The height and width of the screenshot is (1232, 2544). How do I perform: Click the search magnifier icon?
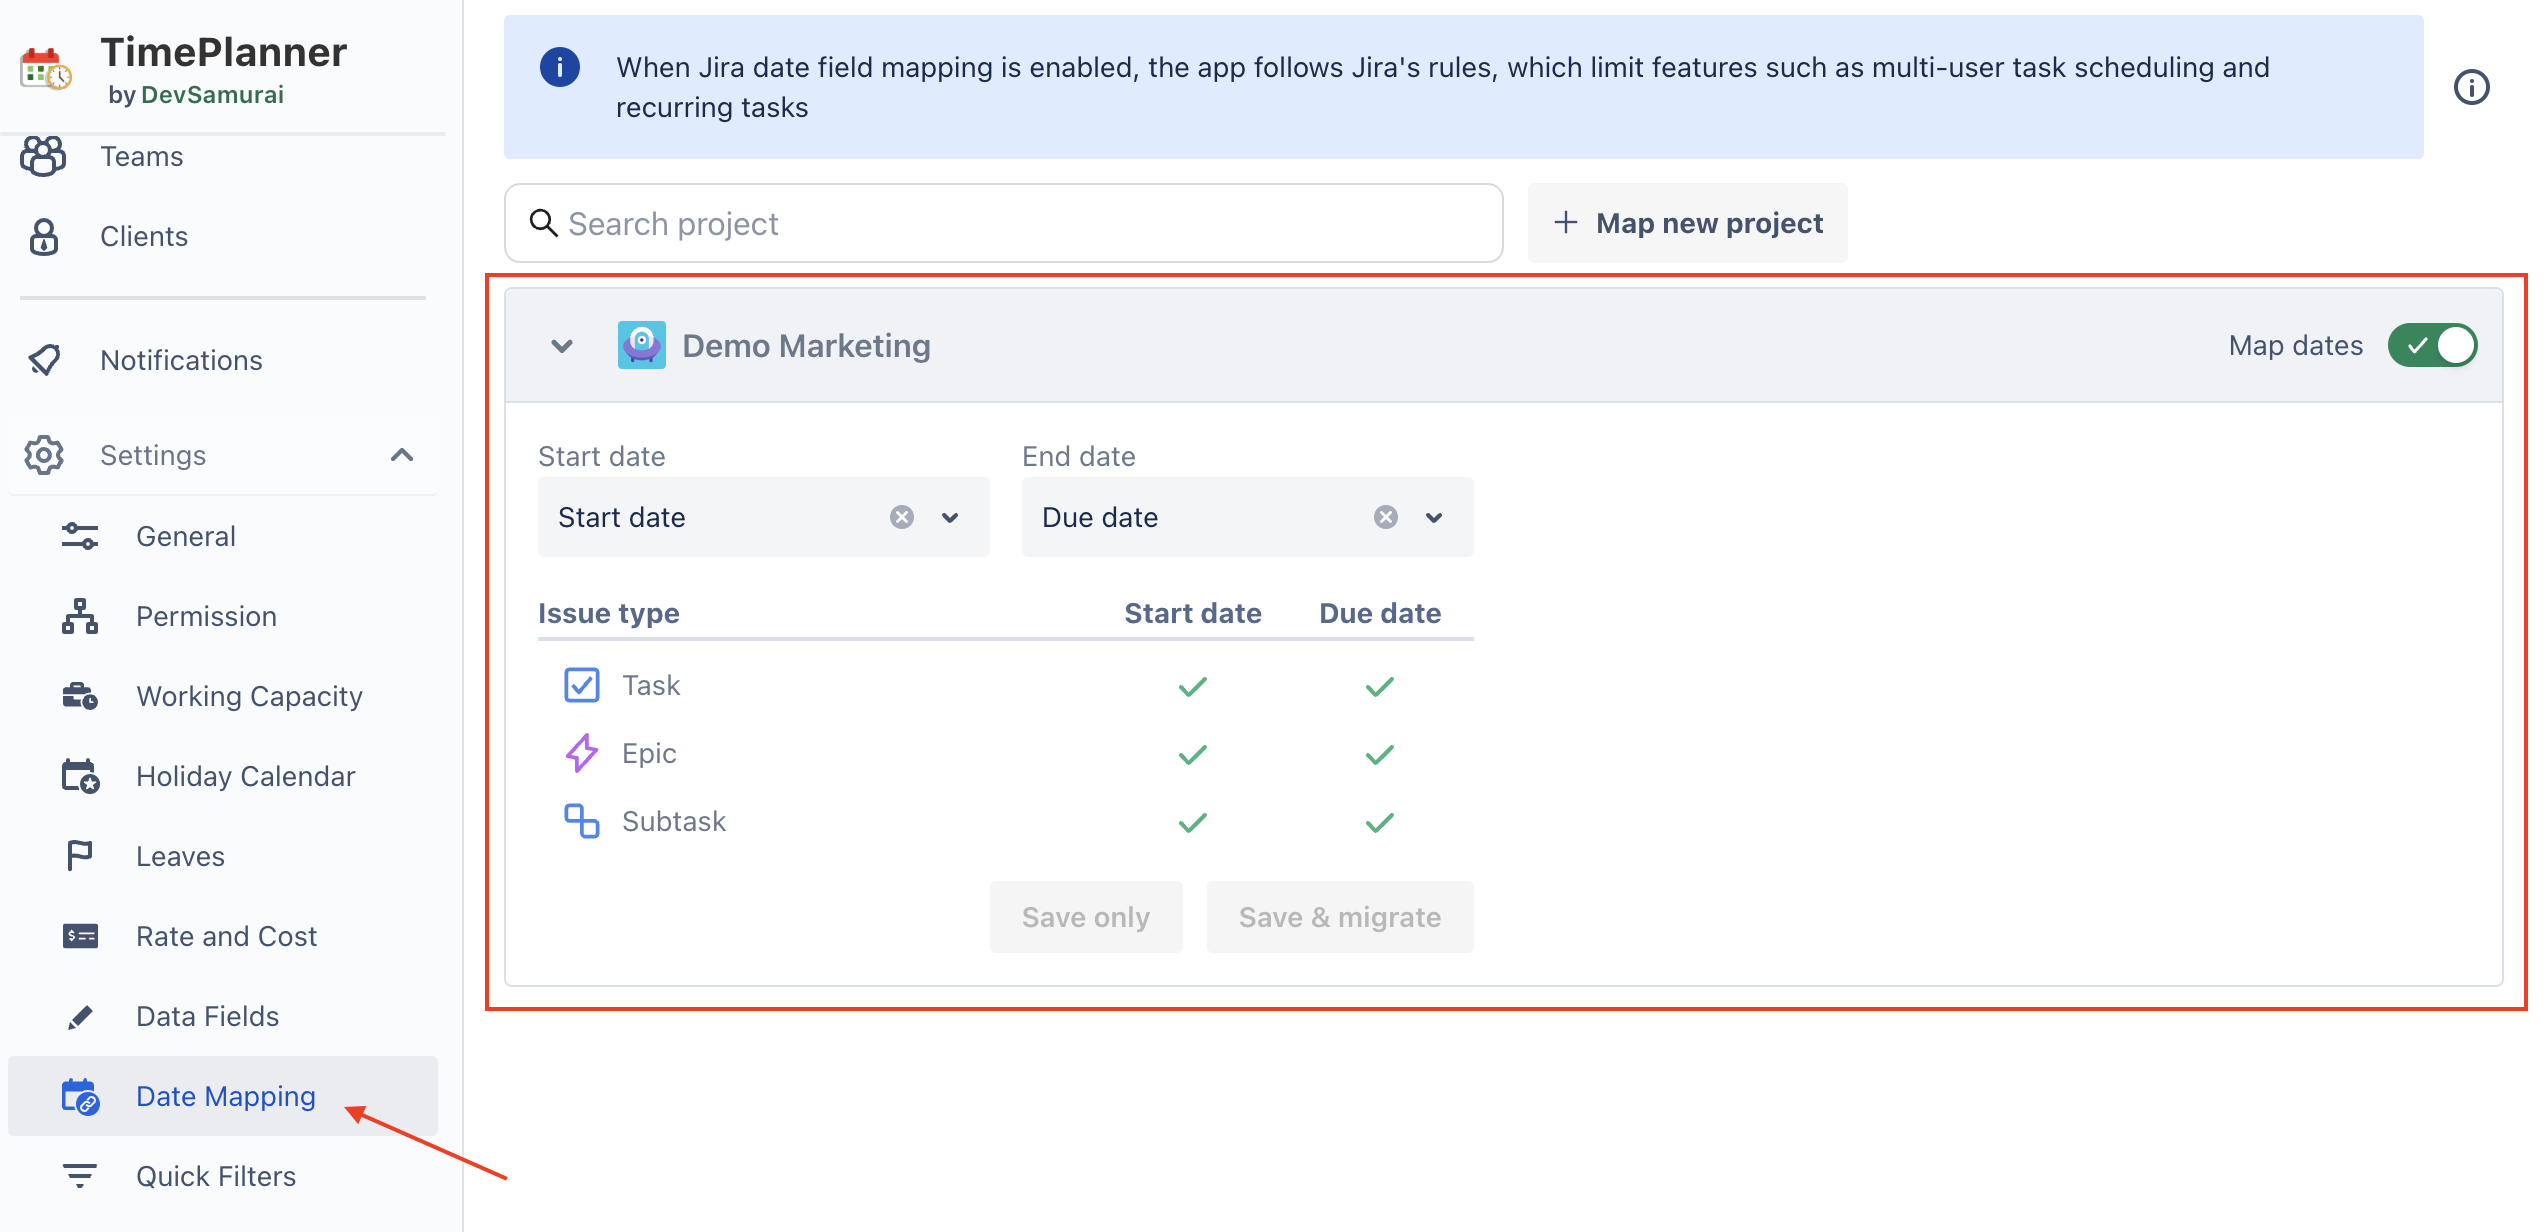pyautogui.click(x=543, y=223)
